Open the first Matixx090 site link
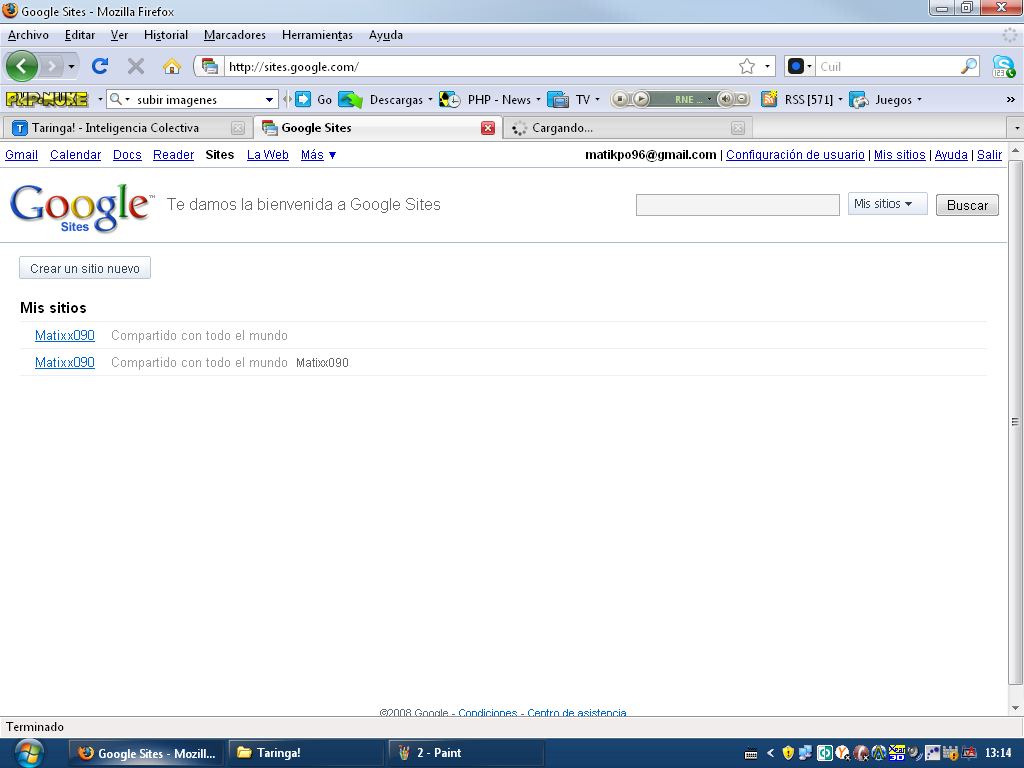The height and width of the screenshot is (768, 1024). [65, 336]
